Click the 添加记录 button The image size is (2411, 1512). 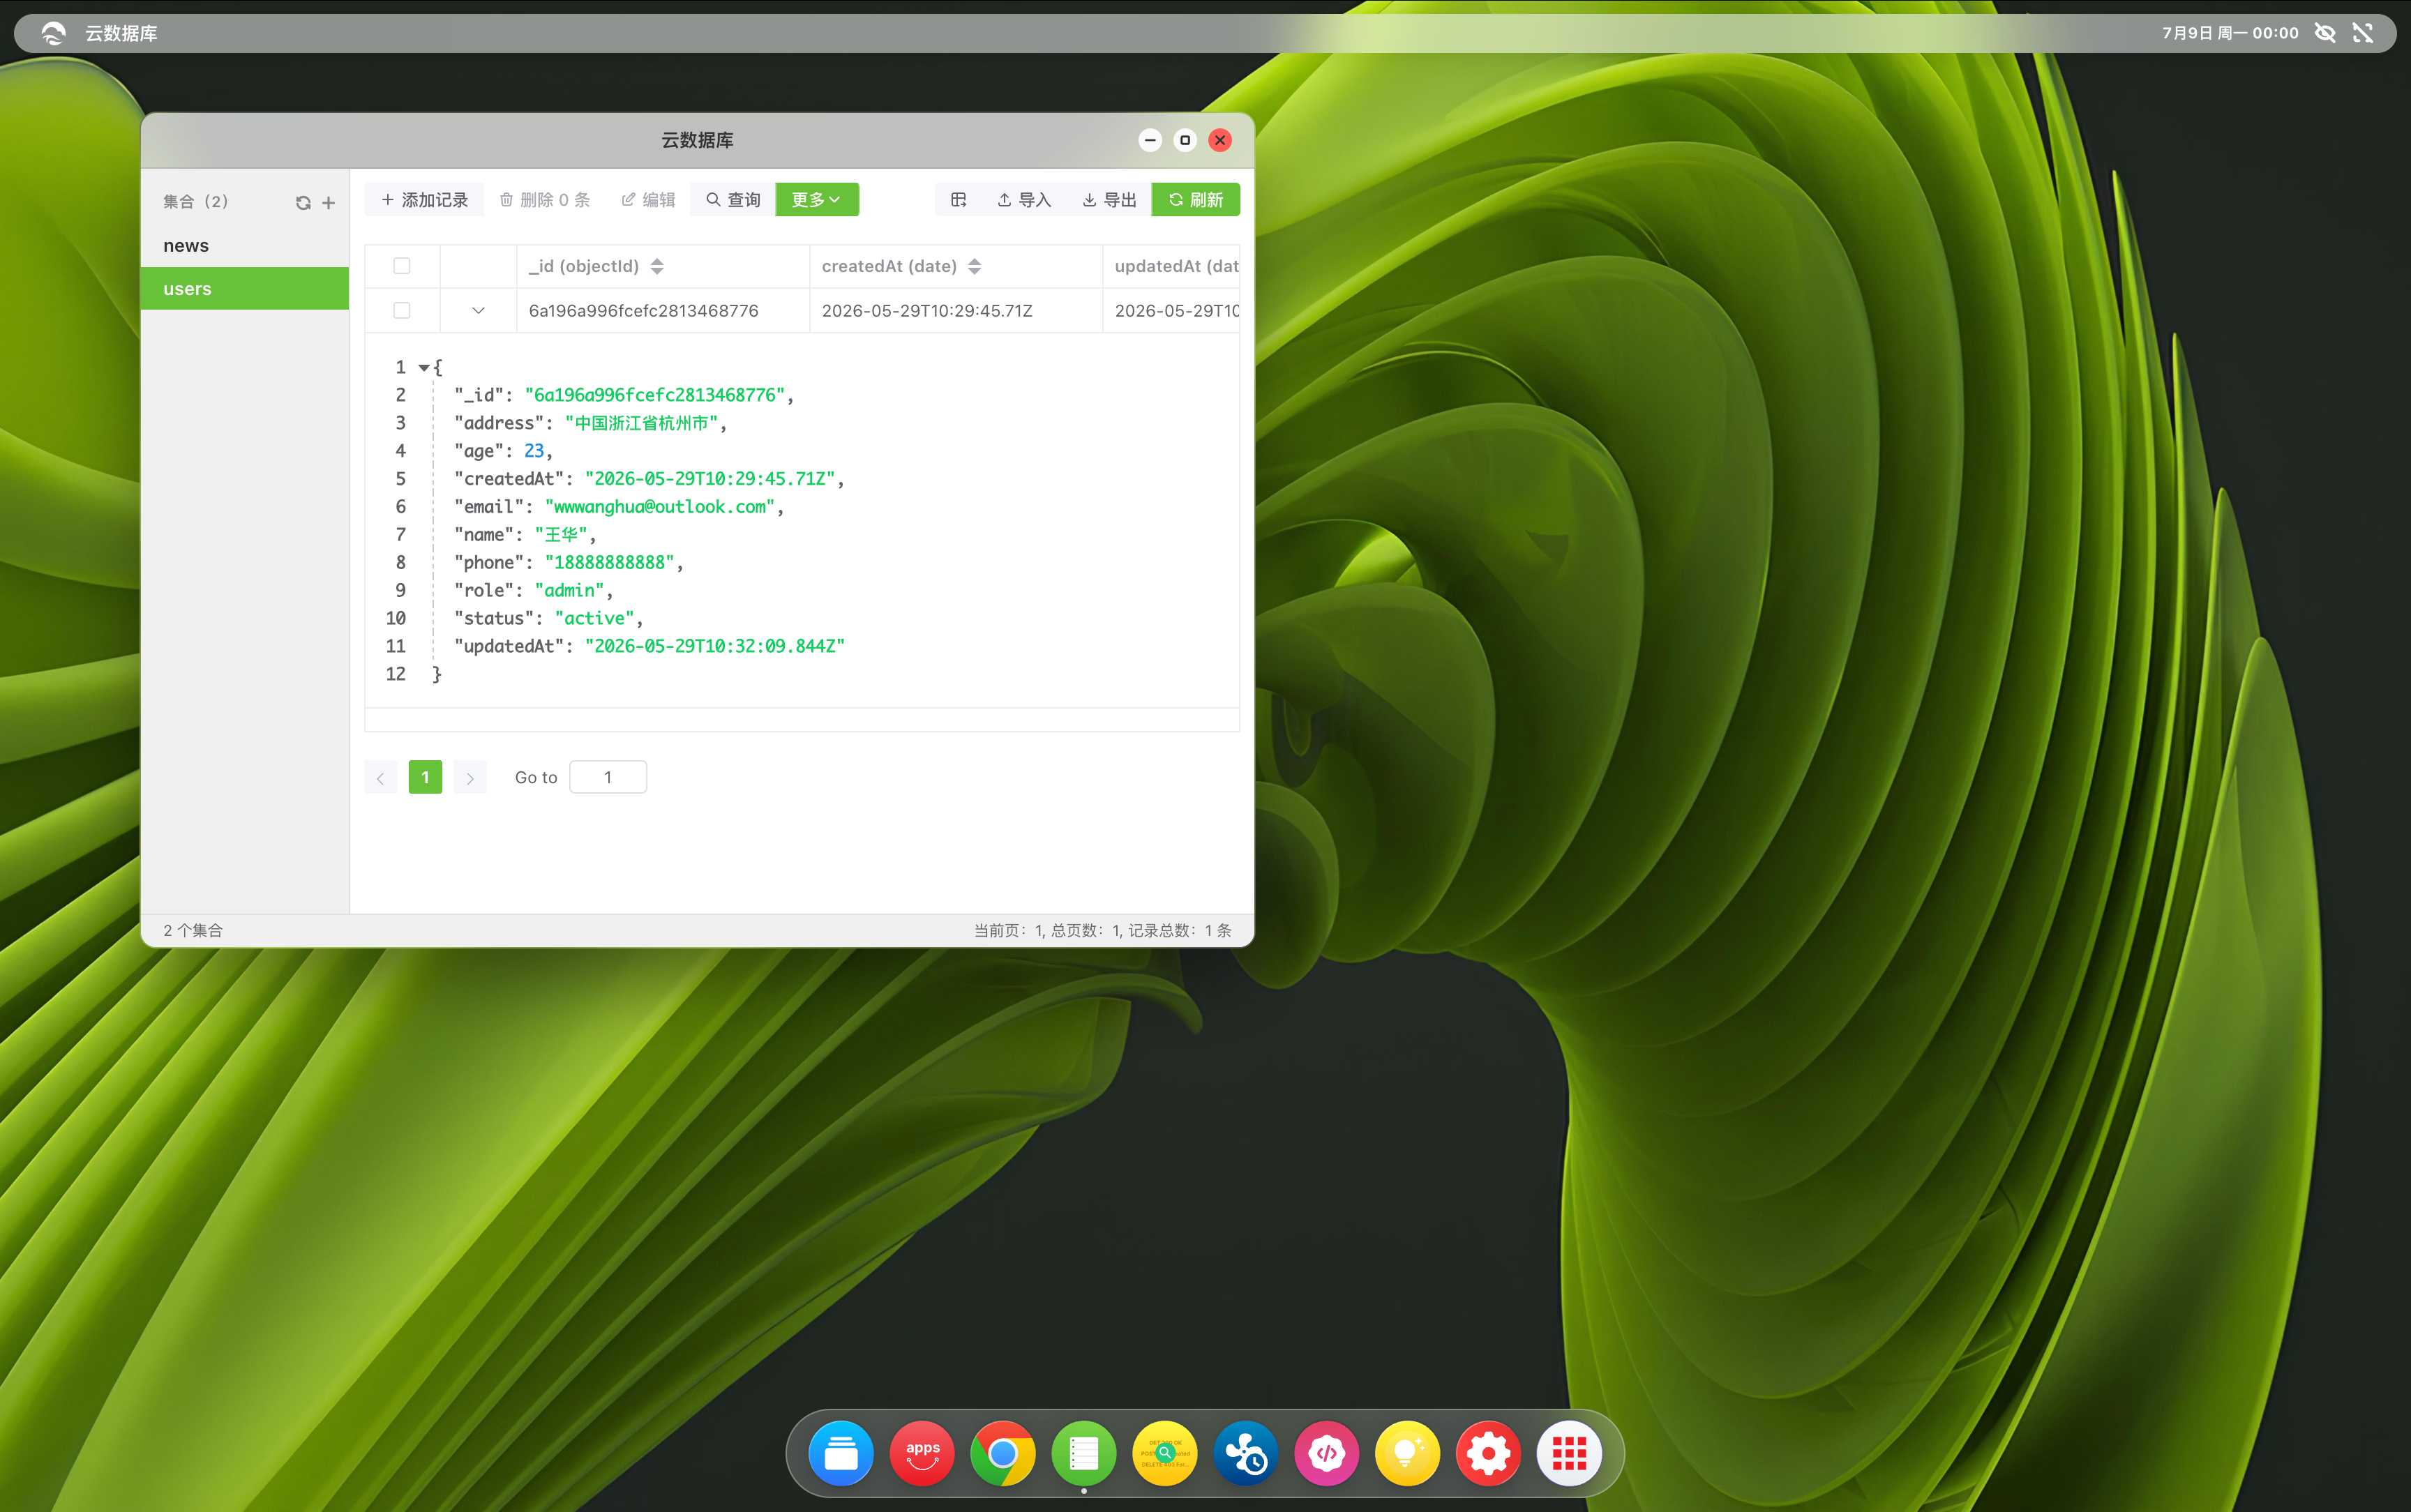(x=424, y=200)
